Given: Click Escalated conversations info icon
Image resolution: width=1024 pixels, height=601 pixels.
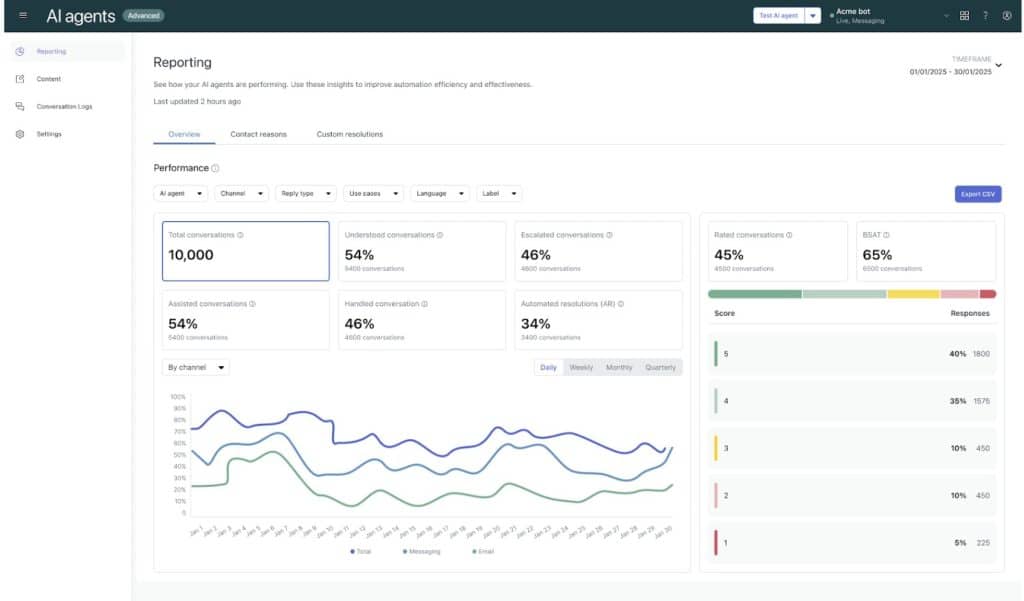Looking at the screenshot, I should click(609, 235).
